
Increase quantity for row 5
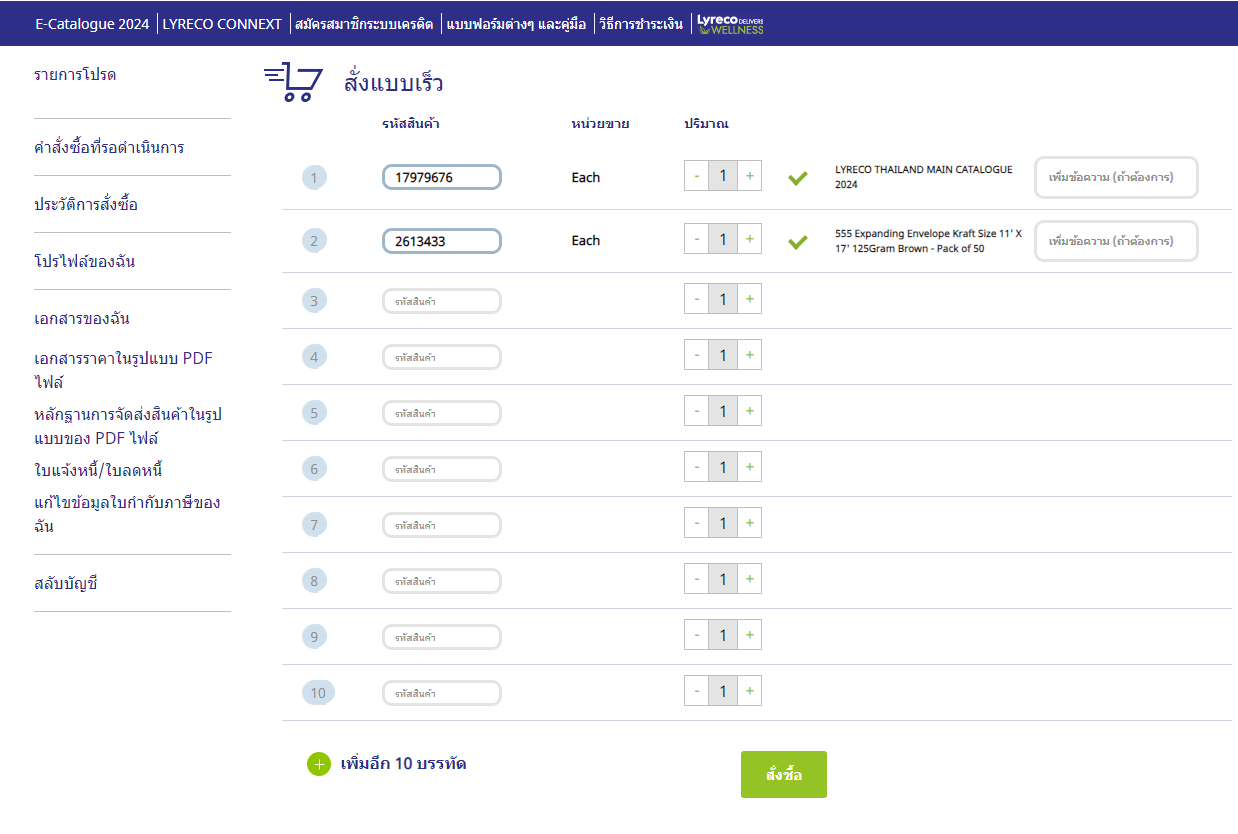pyautogui.click(x=750, y=410)
